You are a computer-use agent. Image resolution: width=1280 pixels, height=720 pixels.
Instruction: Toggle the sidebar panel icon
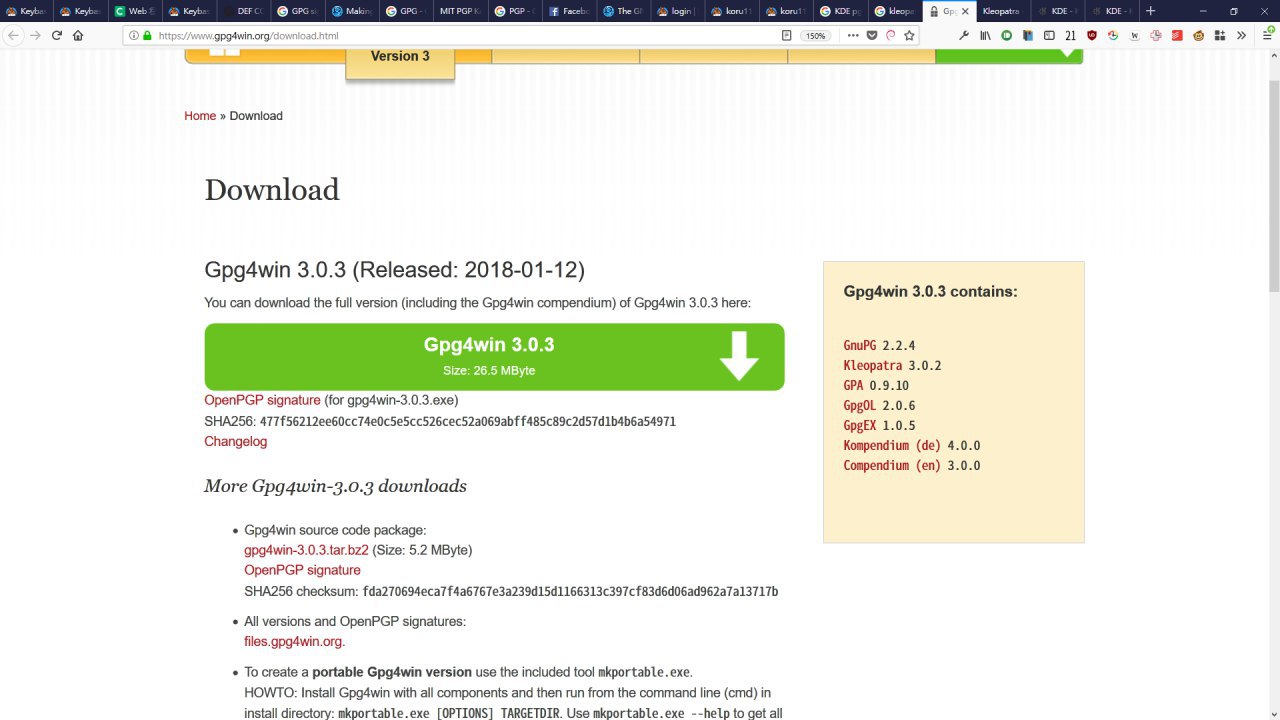pyautogui.click(x=1049, y=36)
